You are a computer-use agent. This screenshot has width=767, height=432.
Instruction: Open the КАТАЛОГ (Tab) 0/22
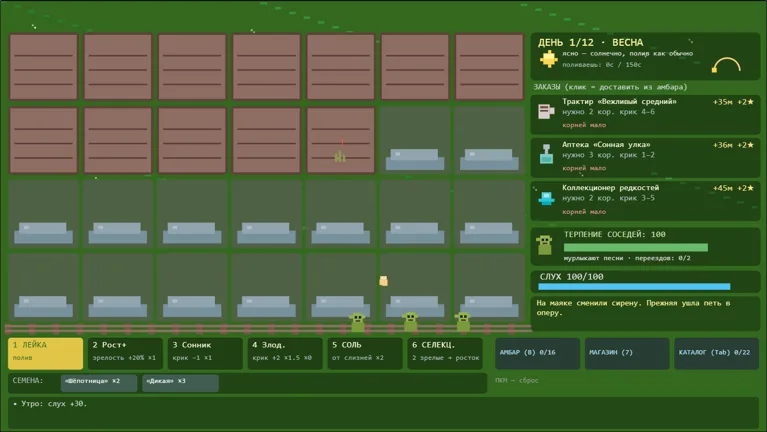click(716, 353)
